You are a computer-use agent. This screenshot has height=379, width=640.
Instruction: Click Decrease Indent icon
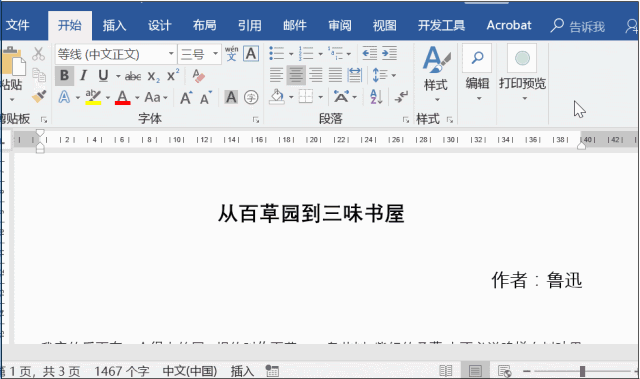pos(369,53)
